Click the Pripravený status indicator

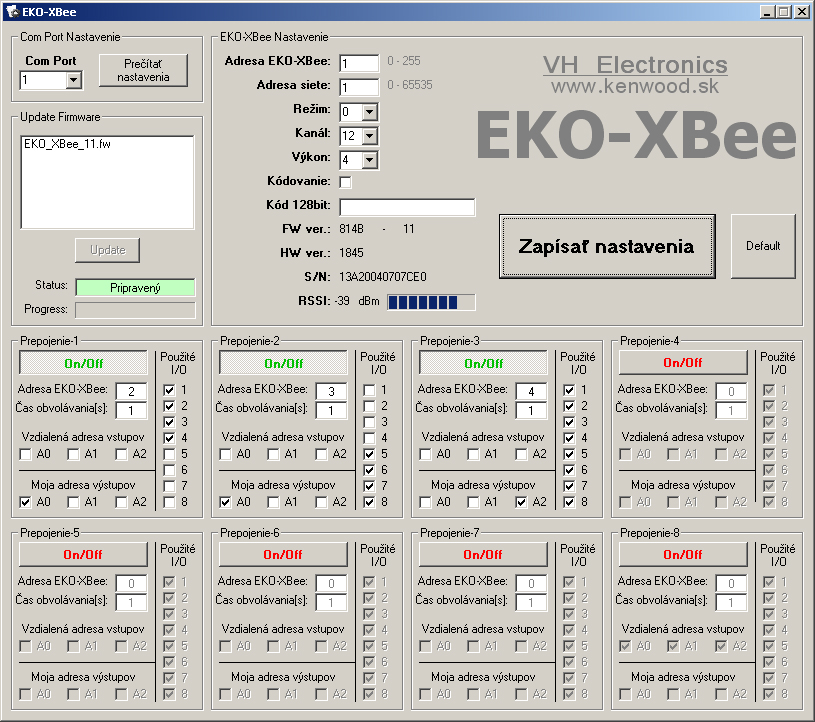point(135,287)
